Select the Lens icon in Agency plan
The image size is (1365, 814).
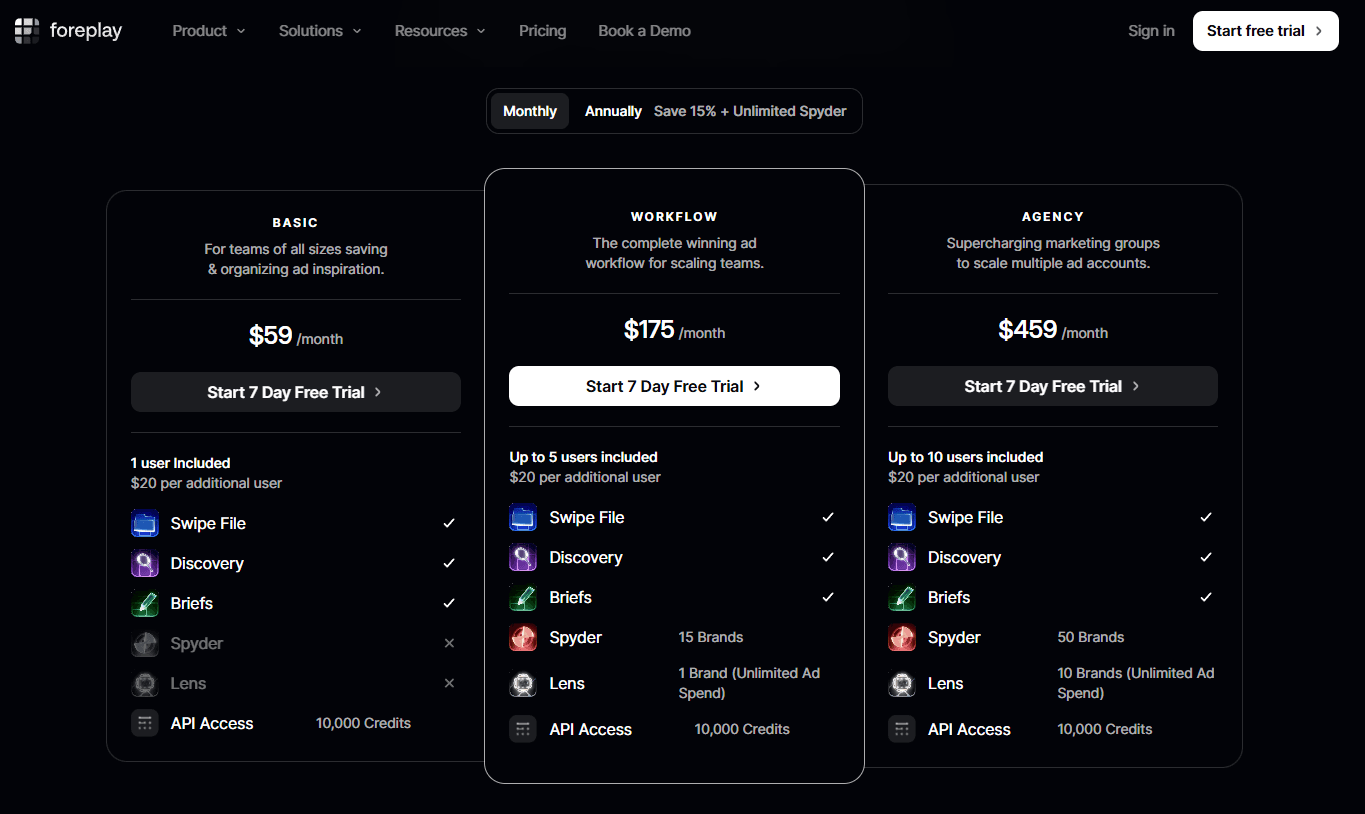901,683
